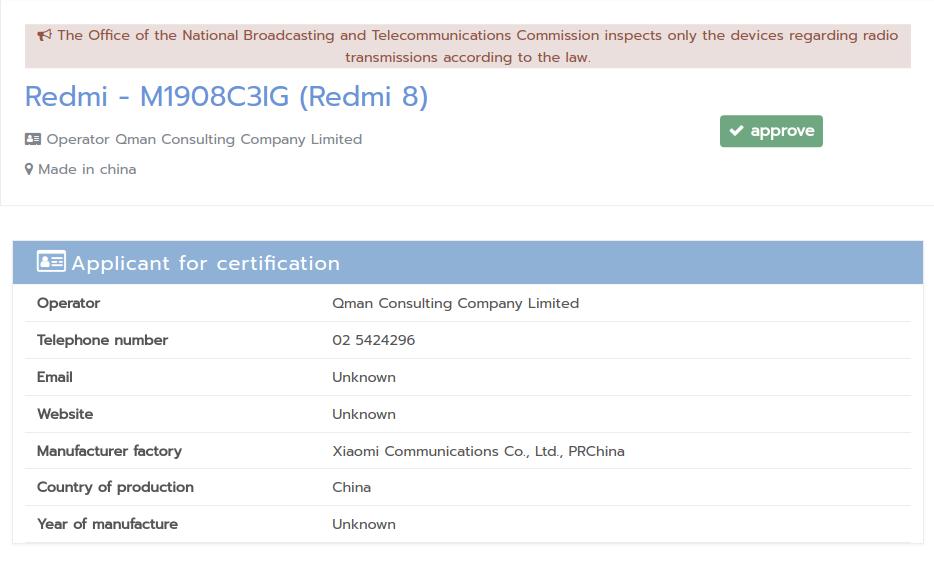Click the green approve button
934x567 pixels.
771,131
